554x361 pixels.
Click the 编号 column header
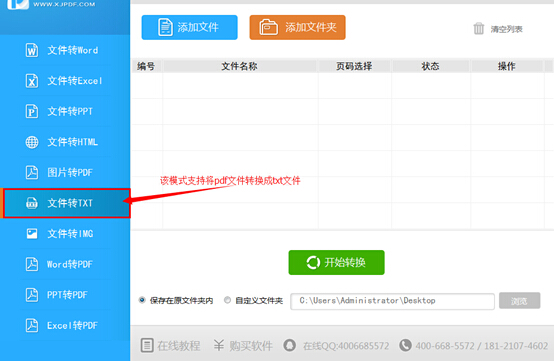coord(146,66)
